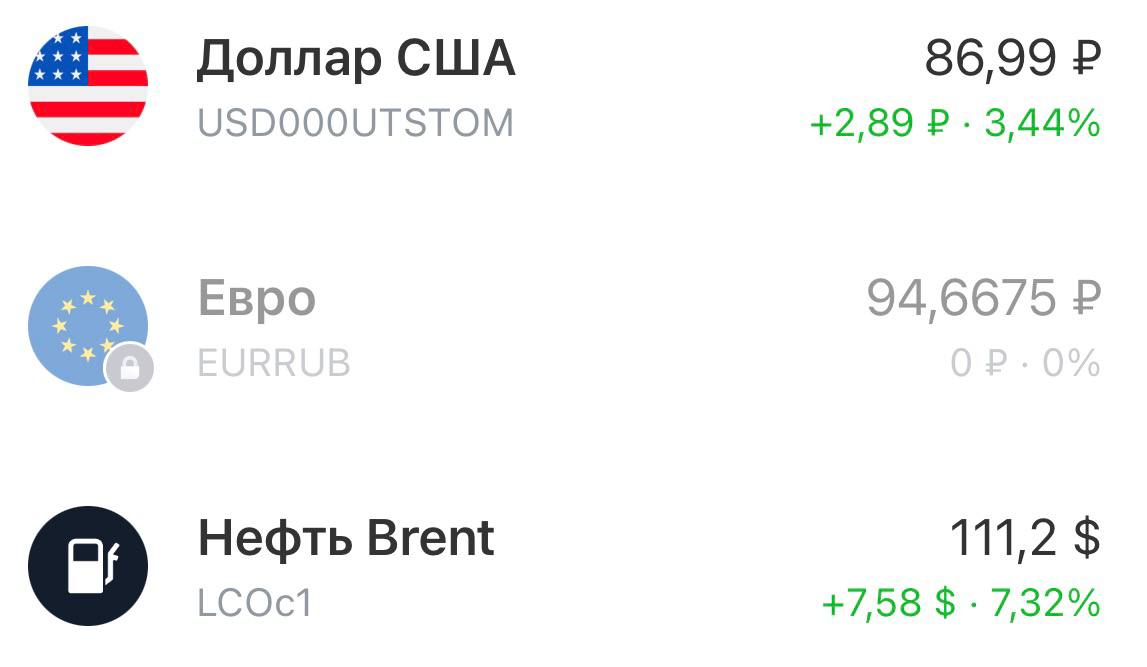Image resolution: width=1147 pixels, height=667 pixels.
Task: Tap the US flag icon
Action: 88,85
